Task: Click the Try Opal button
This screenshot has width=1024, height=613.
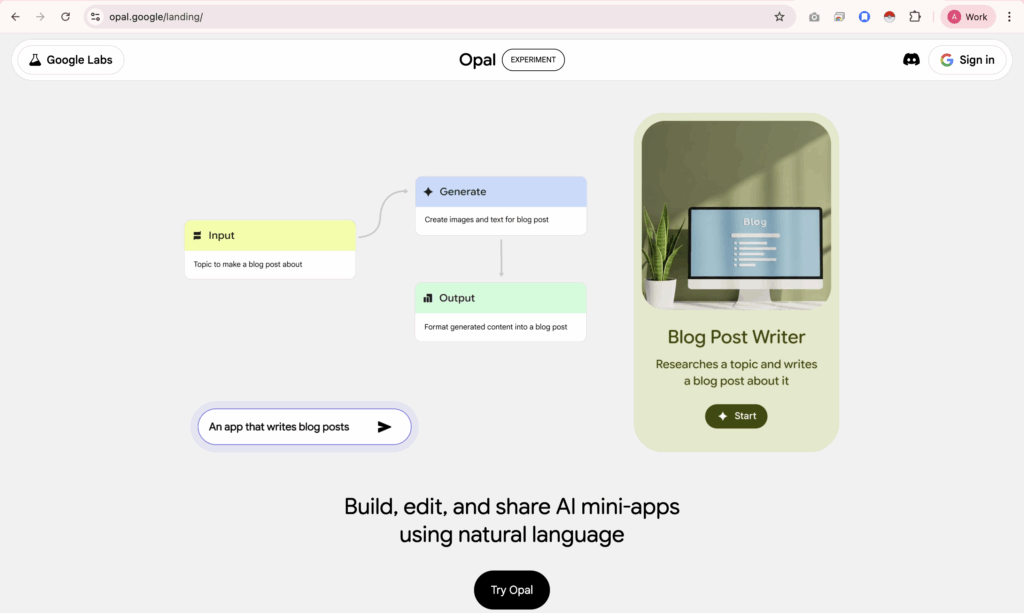Action: (511, 590)
